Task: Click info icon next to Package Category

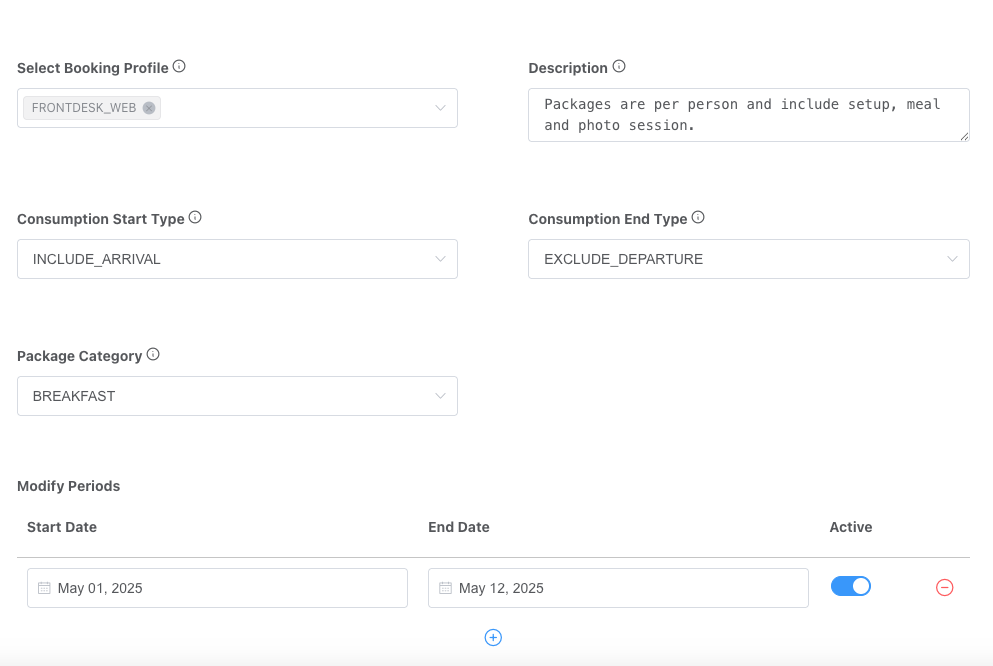Action: [153, 355]
